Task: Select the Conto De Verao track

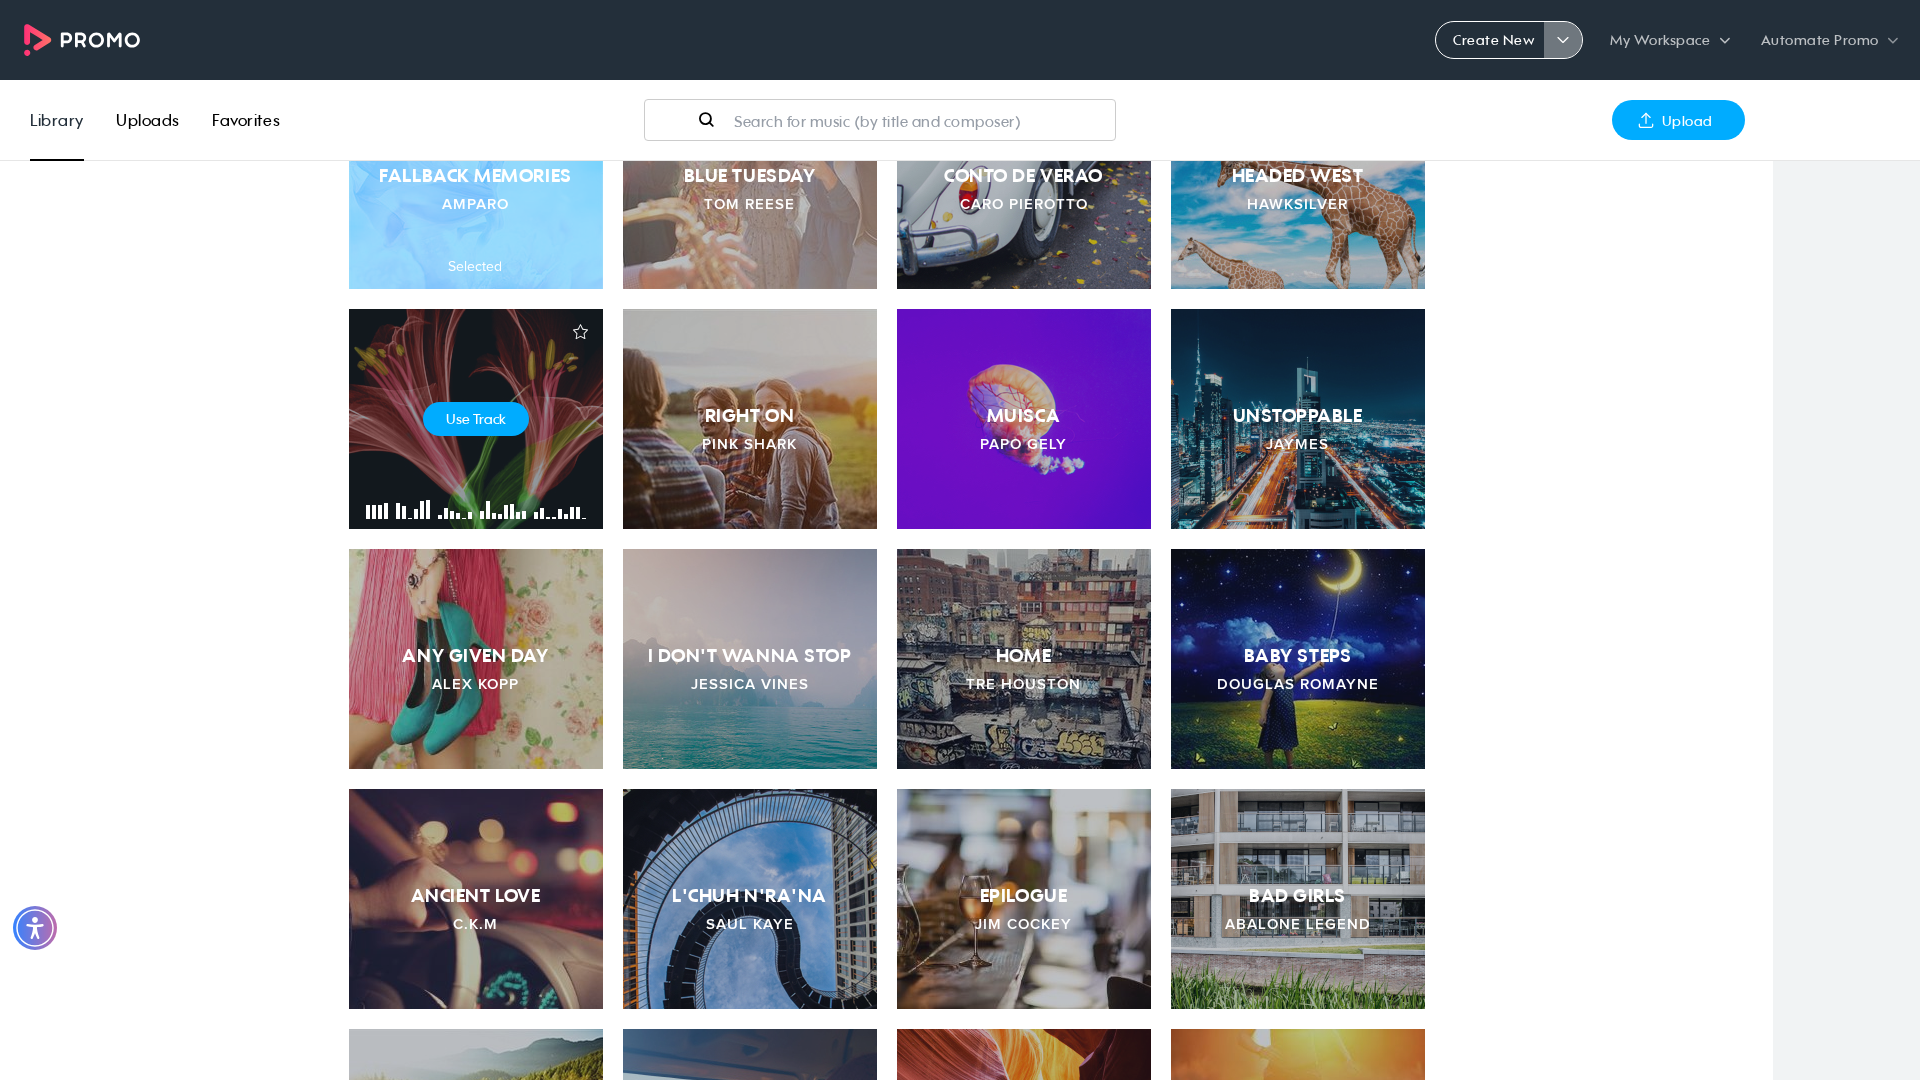Action: click(1024, 225)
